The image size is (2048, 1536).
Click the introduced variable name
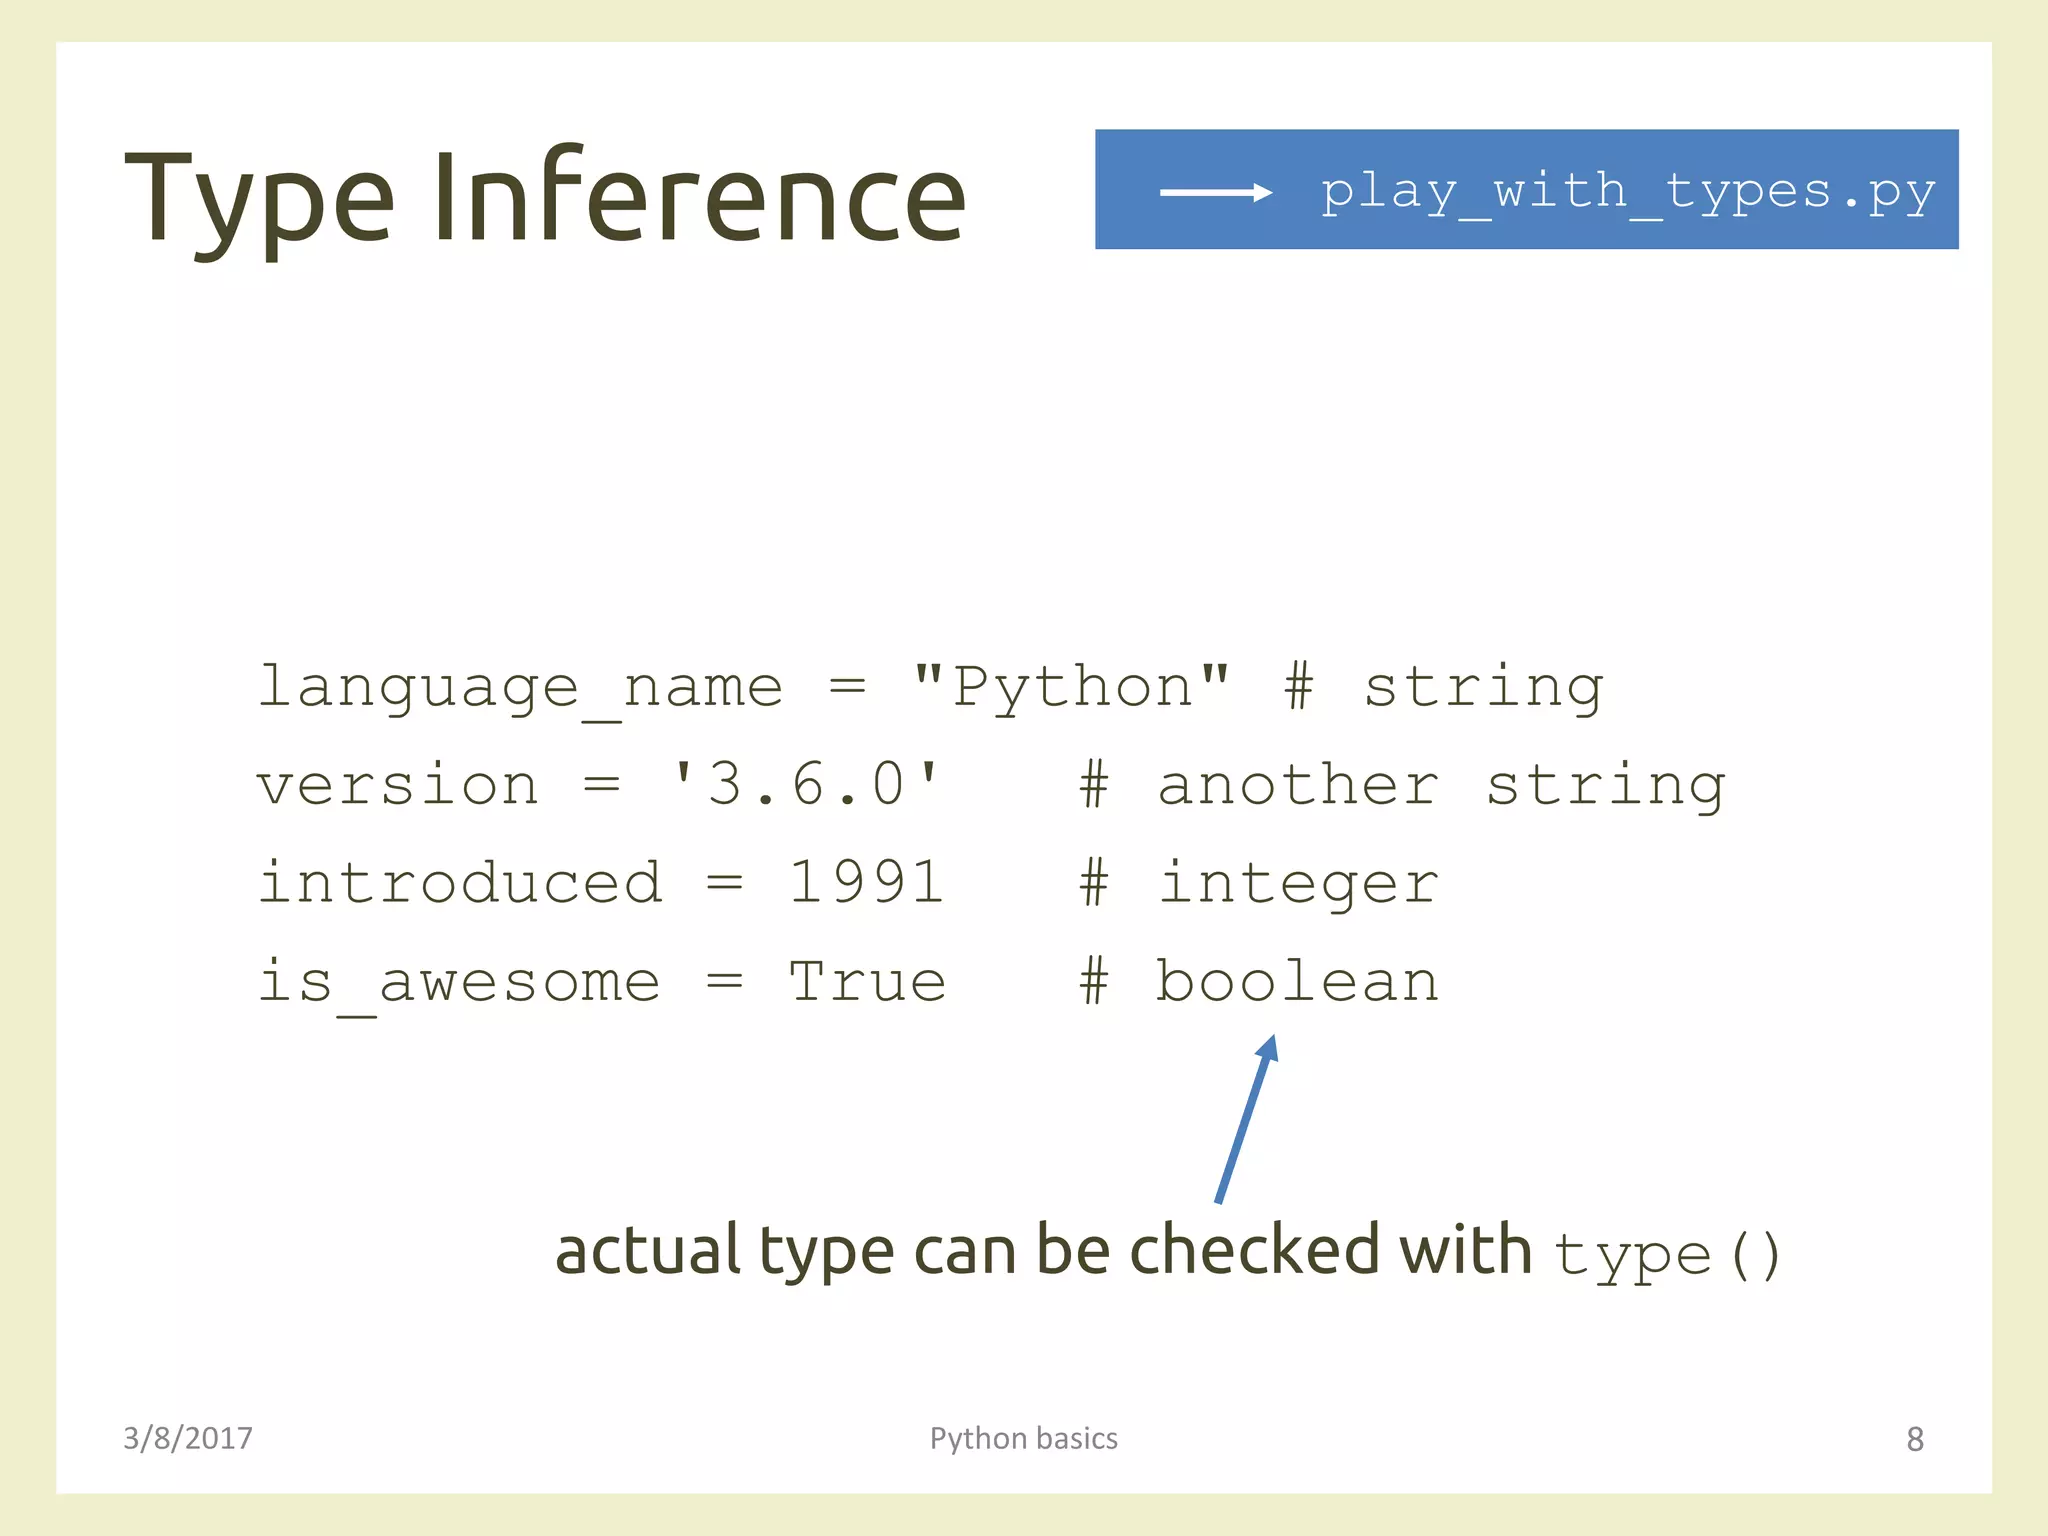[460, 883]
